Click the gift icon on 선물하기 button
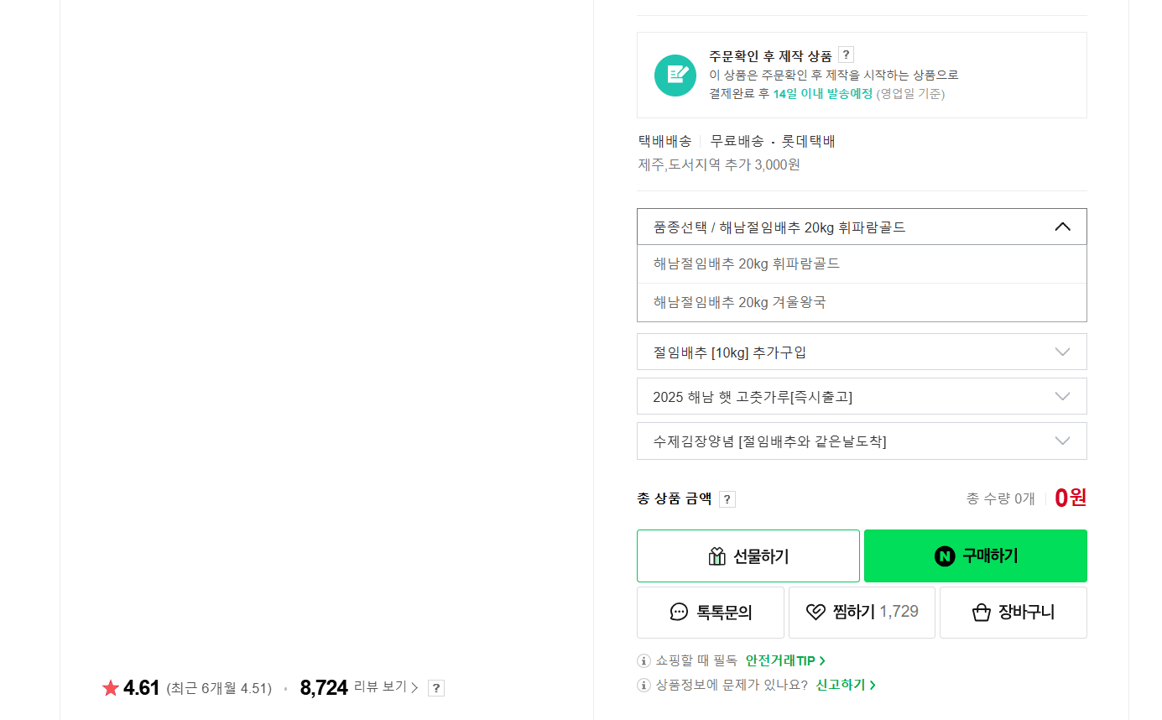Screen dimensions: 1162x720 tap(717, 555)
